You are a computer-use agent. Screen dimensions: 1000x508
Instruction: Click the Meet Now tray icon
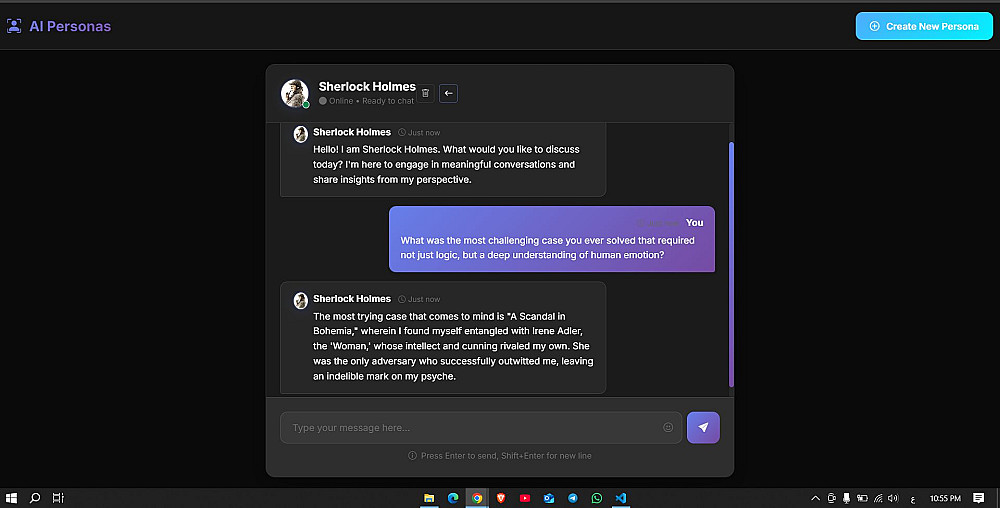832,498
